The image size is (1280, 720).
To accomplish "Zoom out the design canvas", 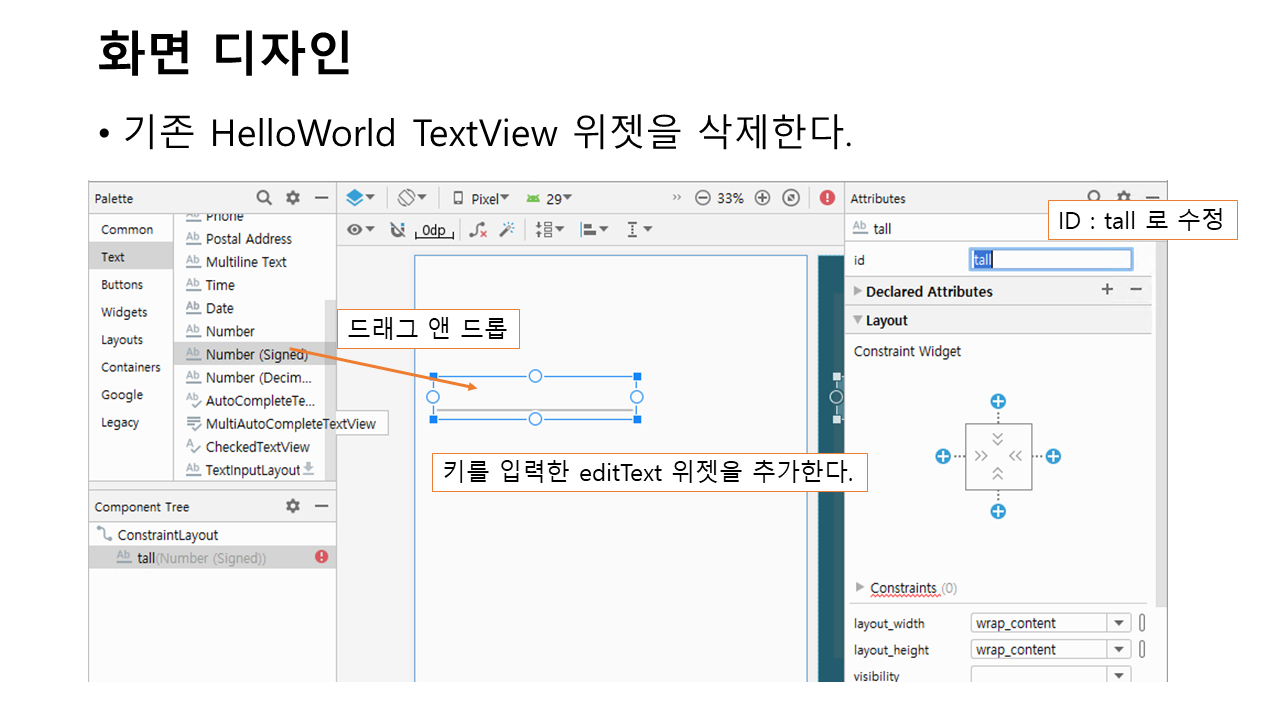I will point(702,198).
